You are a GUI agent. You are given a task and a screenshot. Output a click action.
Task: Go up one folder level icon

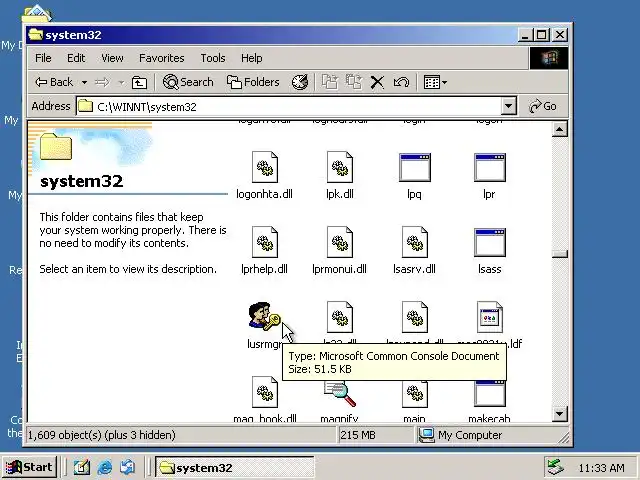(139, 82)
